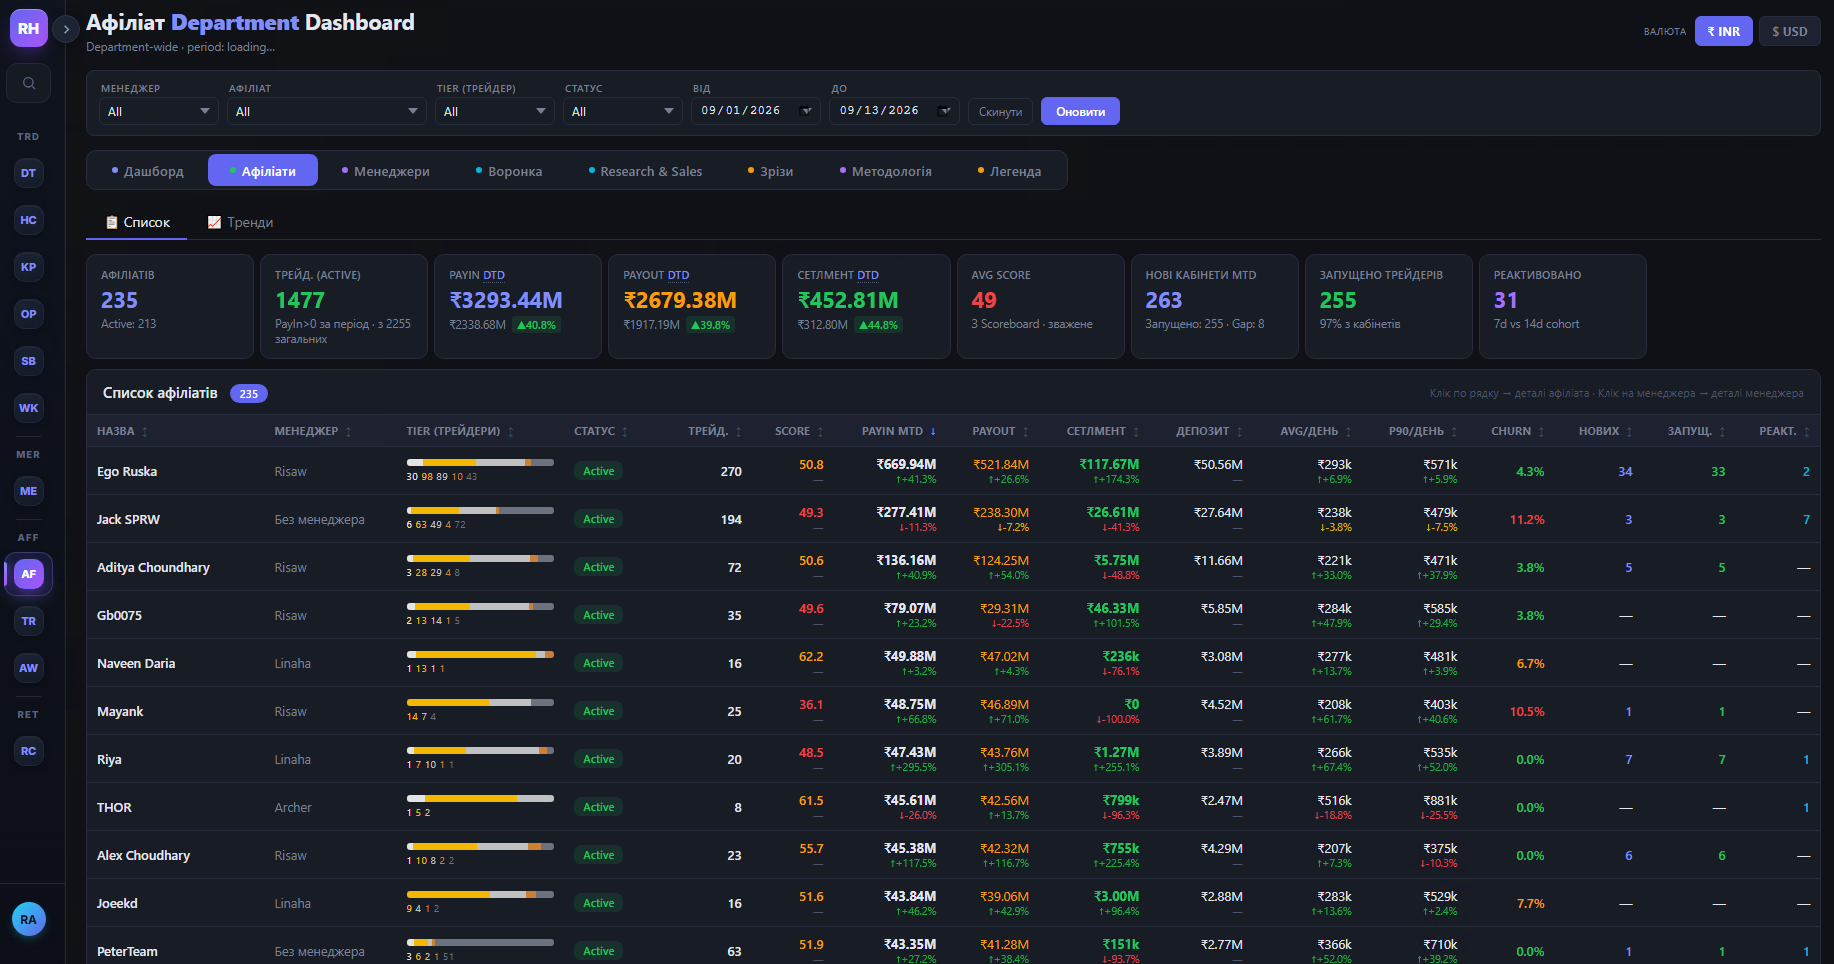The width and height of the screenshot is (1834, 964).
Task: Click the Скинути reset button
Action: point(1000,111)
